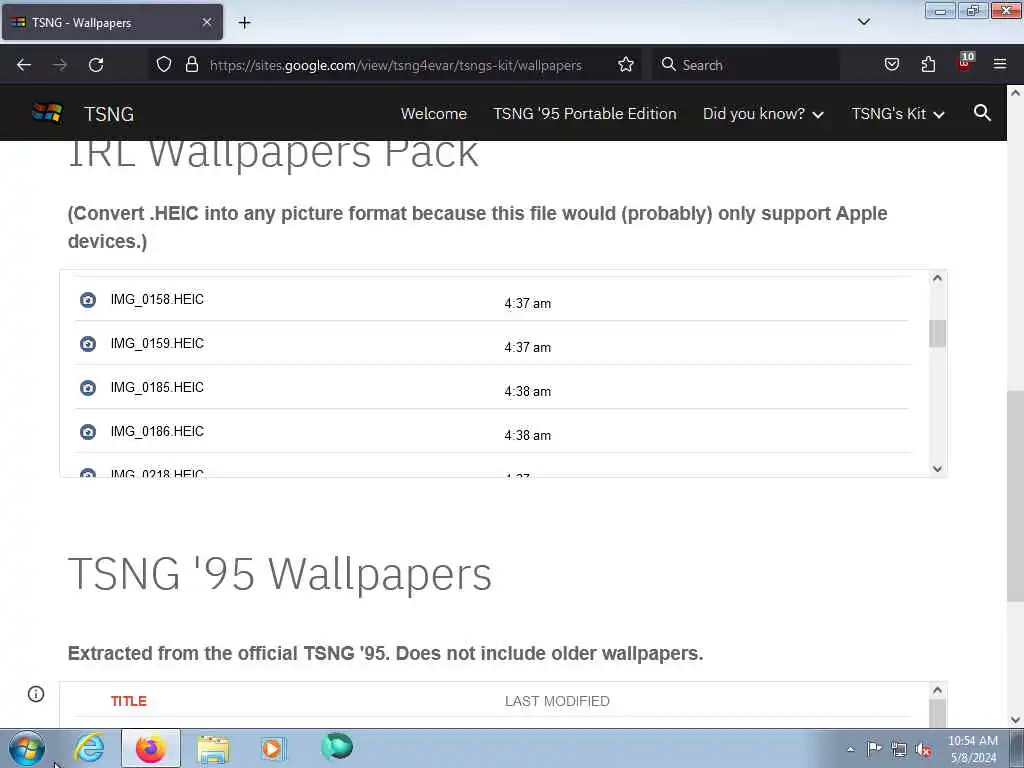This screenshot has width=1024, height=768.
Task: Focus the browser Search box
Action: tap(746, 65)
